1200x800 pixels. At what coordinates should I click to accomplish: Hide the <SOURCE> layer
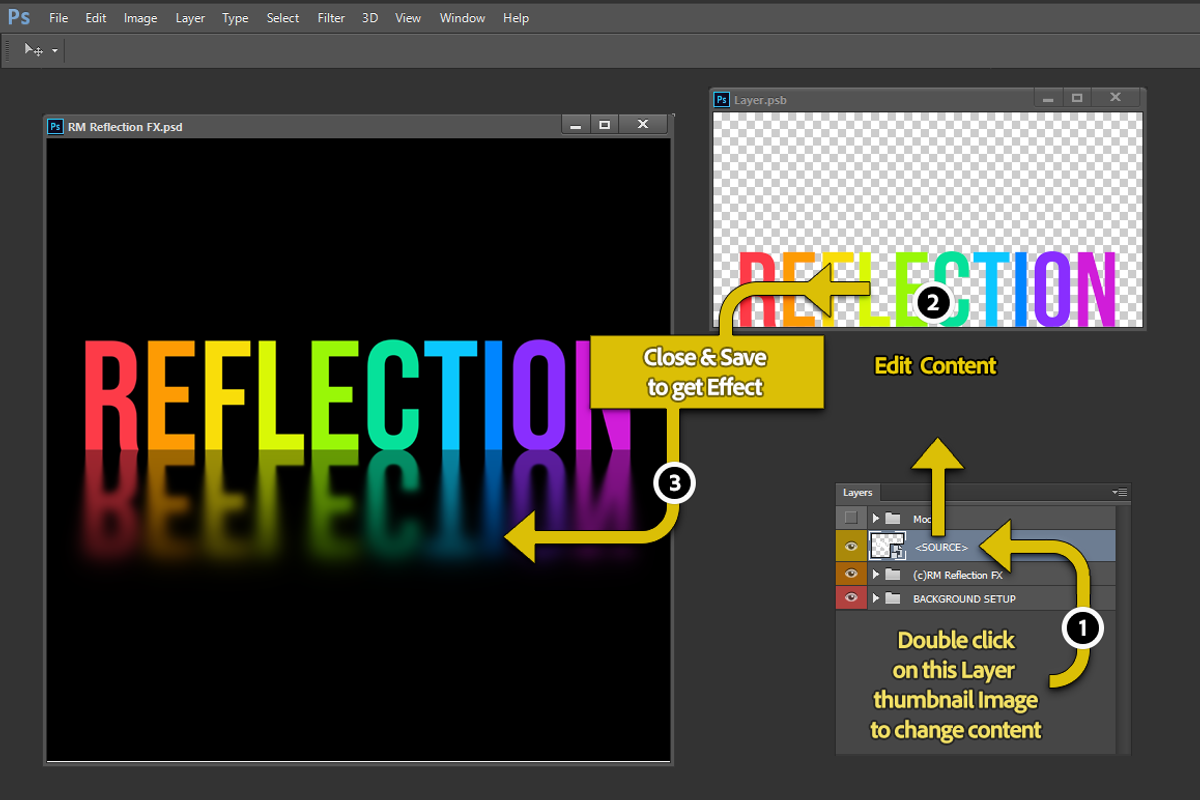[851, 546]
